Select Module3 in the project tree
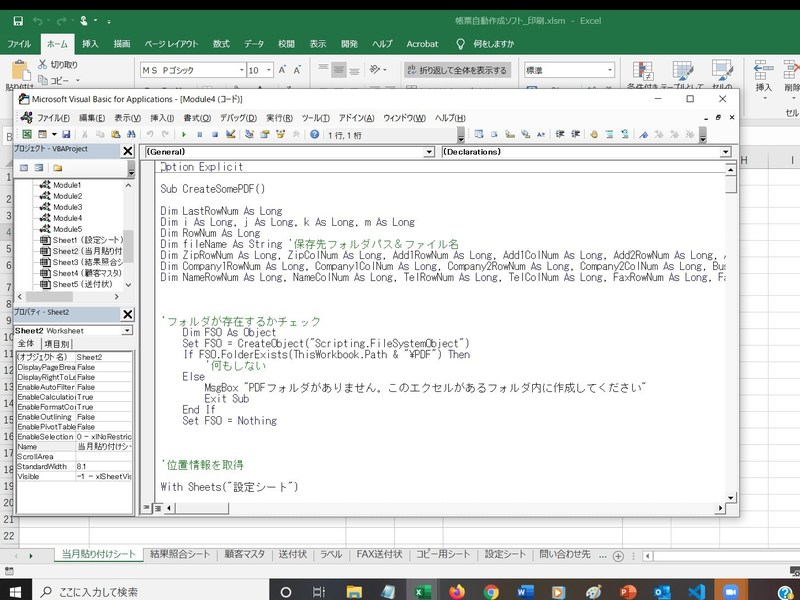This screenshot has height=600, width=800. (x=67, y=207)
